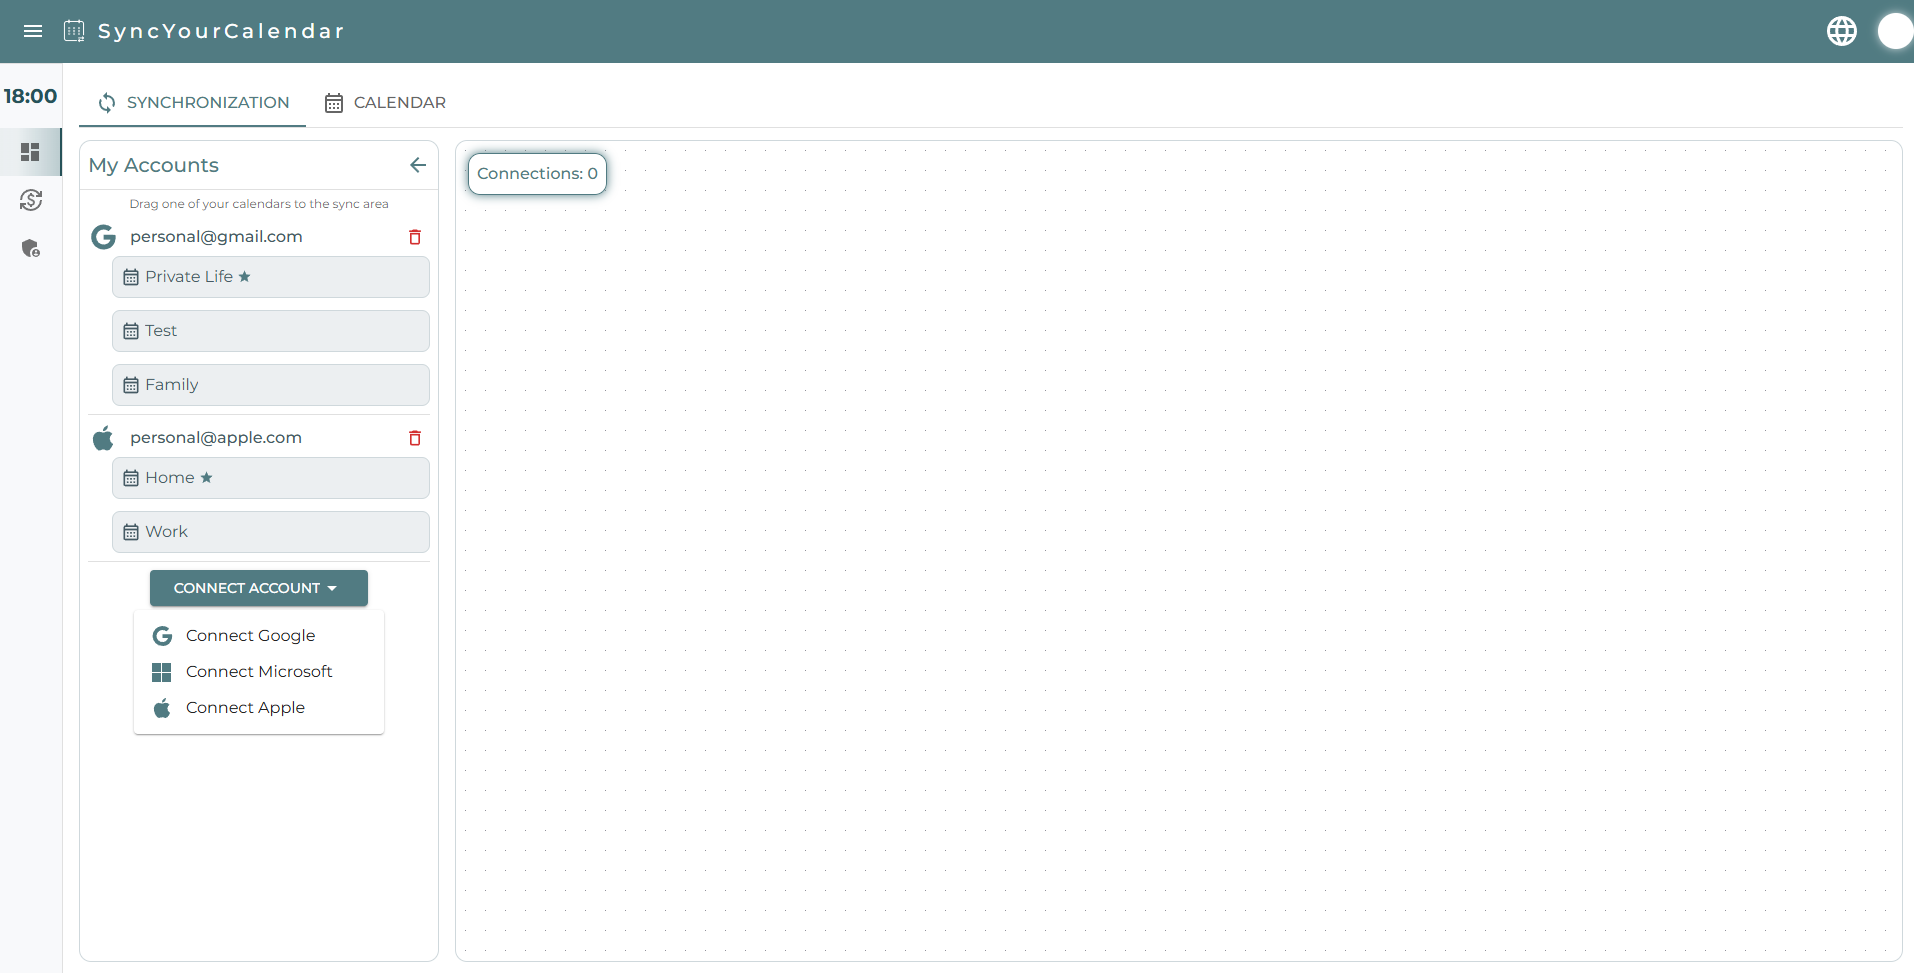Select the Private Life calendar
Image resolution: width=1914 pixels, height=973 pixels.
click(270, 277)
